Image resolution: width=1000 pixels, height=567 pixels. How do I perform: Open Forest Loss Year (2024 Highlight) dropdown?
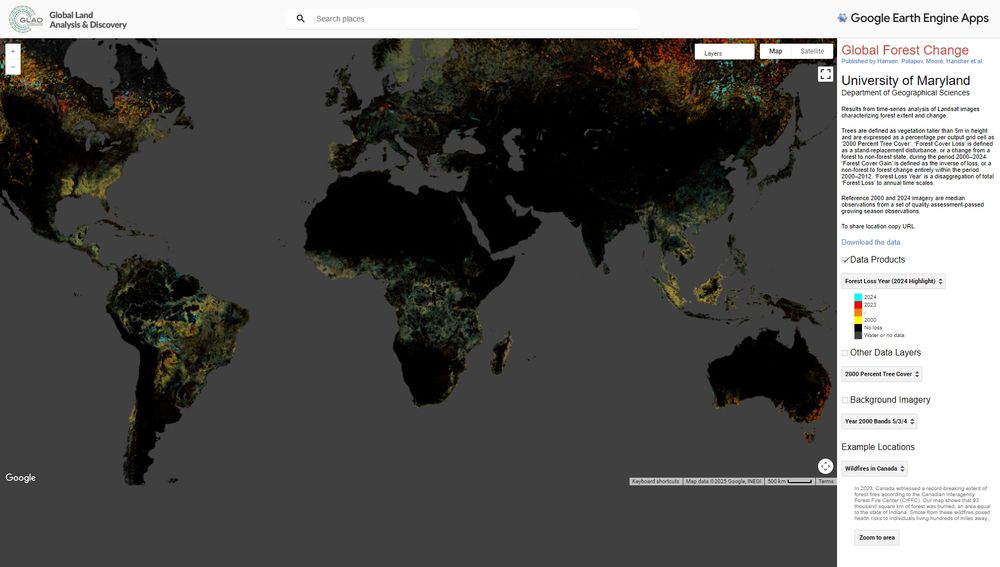click(x=893, y=281)
